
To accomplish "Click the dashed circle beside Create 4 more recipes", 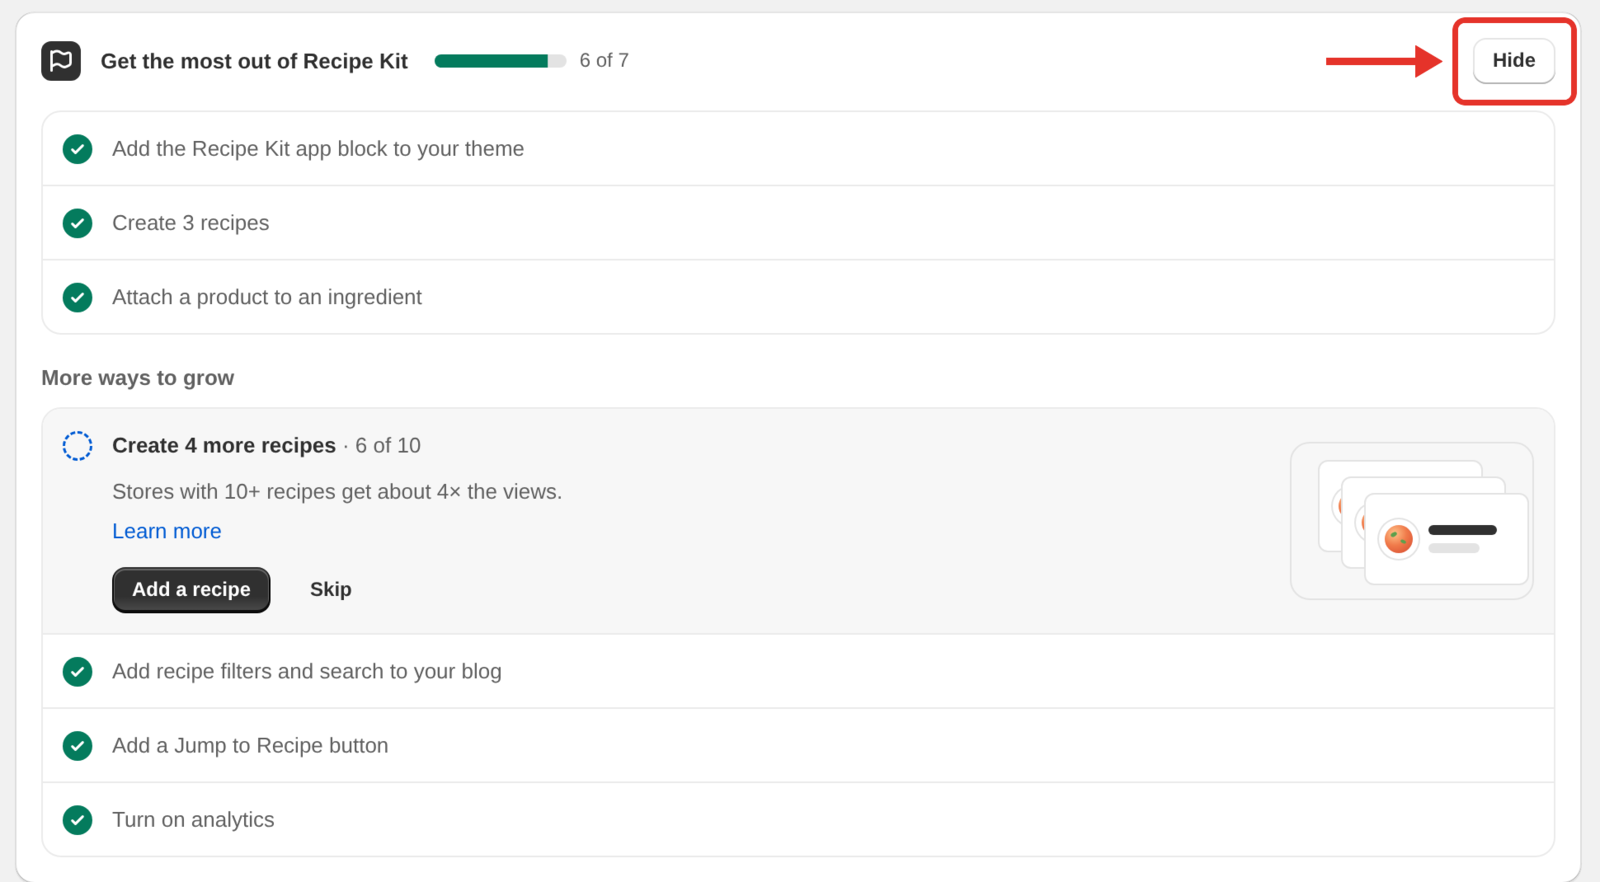I will (77, 446).
